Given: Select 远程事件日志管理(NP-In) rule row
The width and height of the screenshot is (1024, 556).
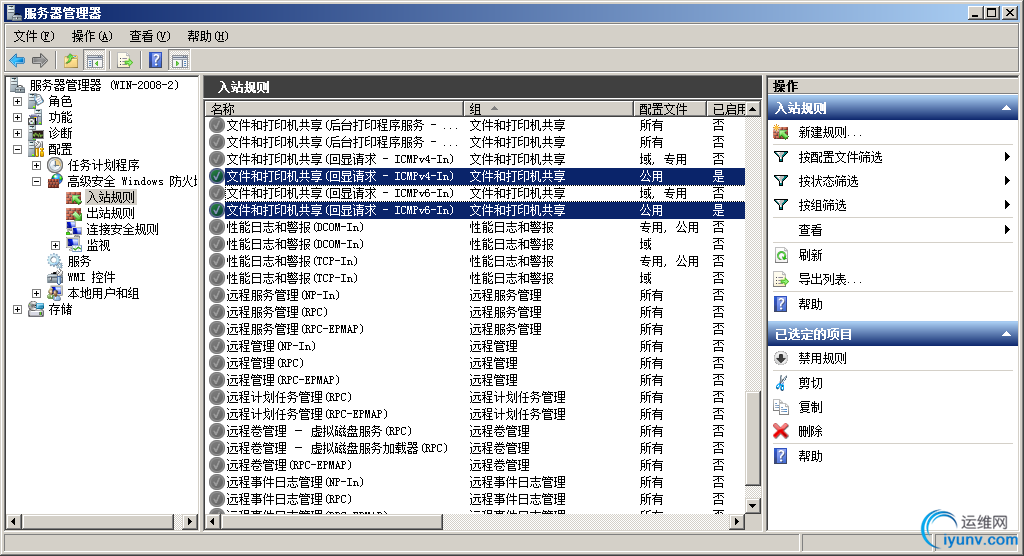Looking at the screenshot, I should pos(475,482).
